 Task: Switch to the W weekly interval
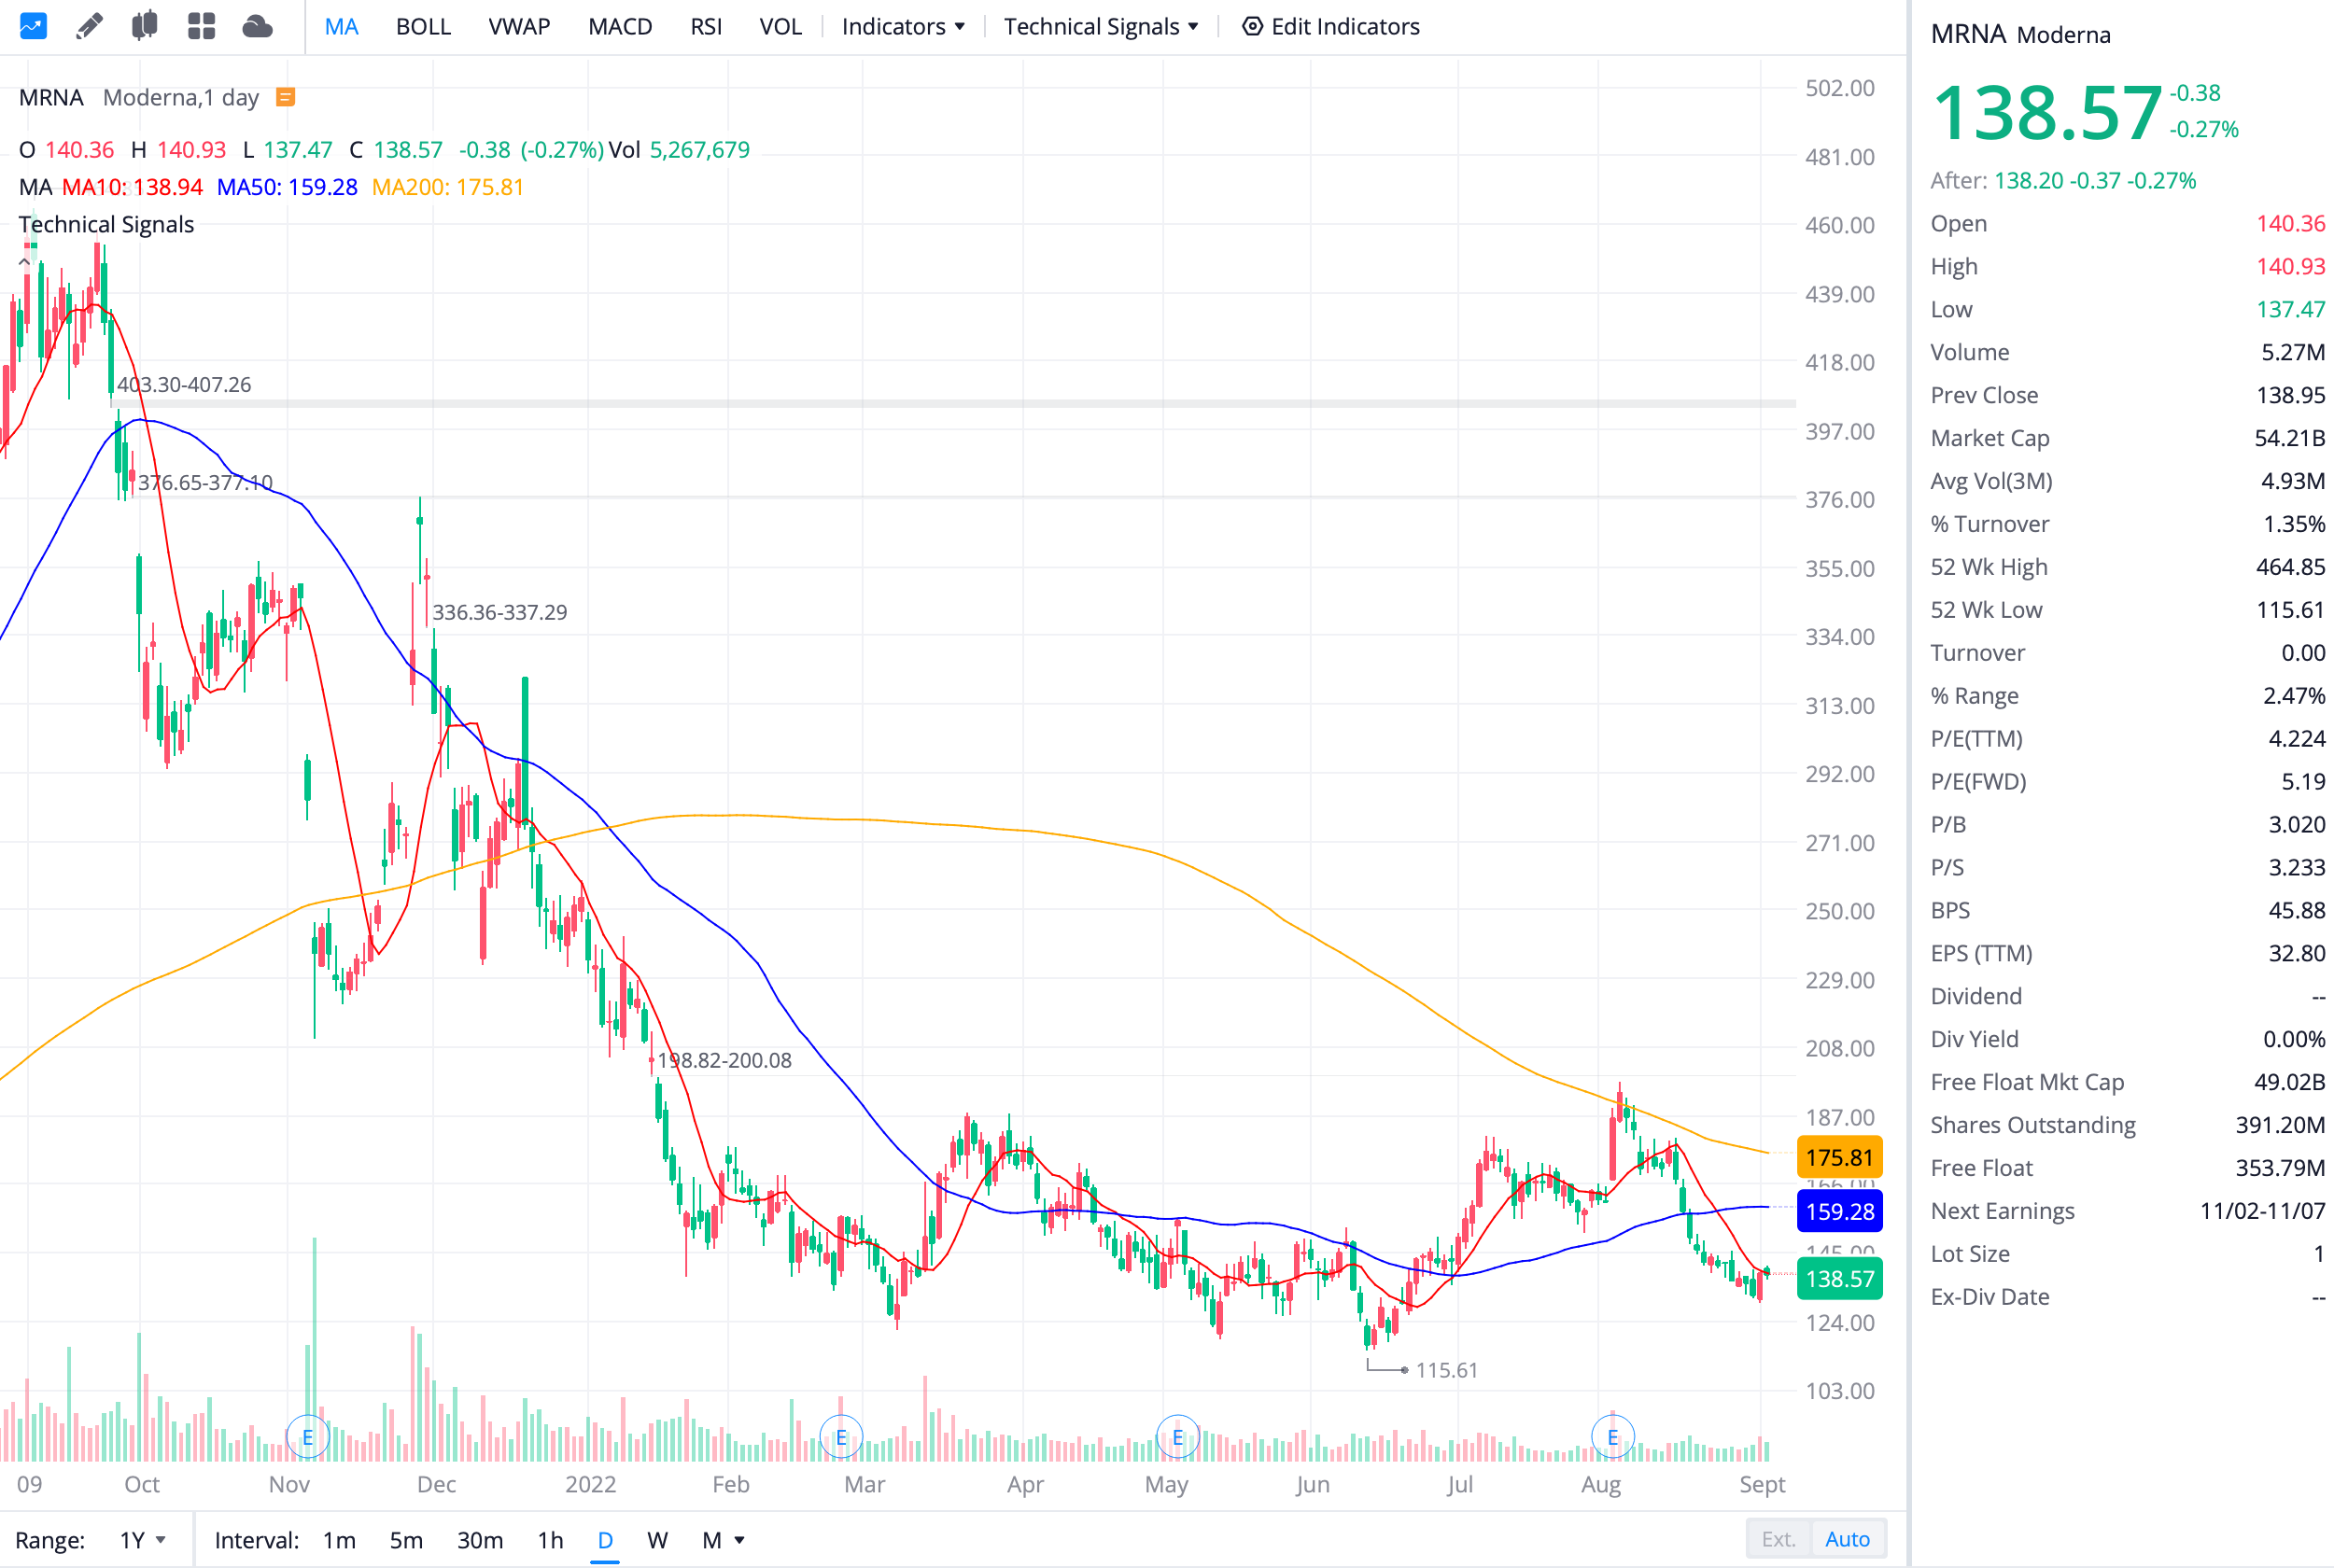click(657, 1539)
